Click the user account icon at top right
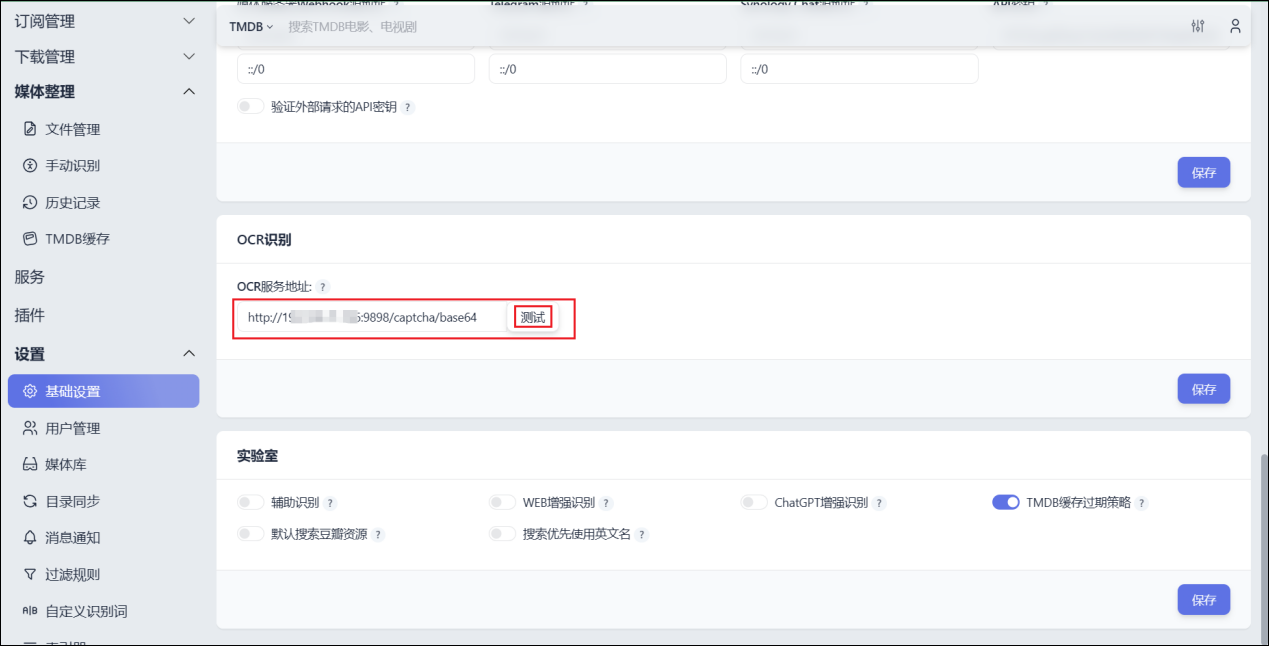 click(1236, 27)
